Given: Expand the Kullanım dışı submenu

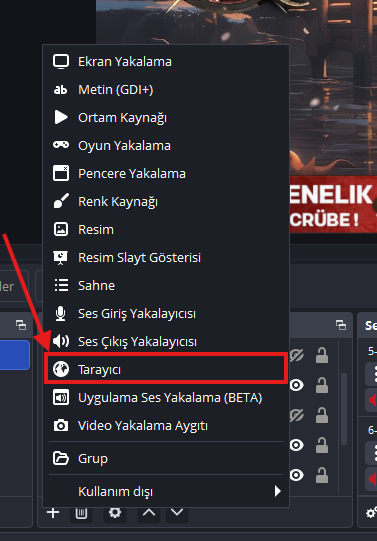Looking at the screenshot, I should click(x=166, y=491).
